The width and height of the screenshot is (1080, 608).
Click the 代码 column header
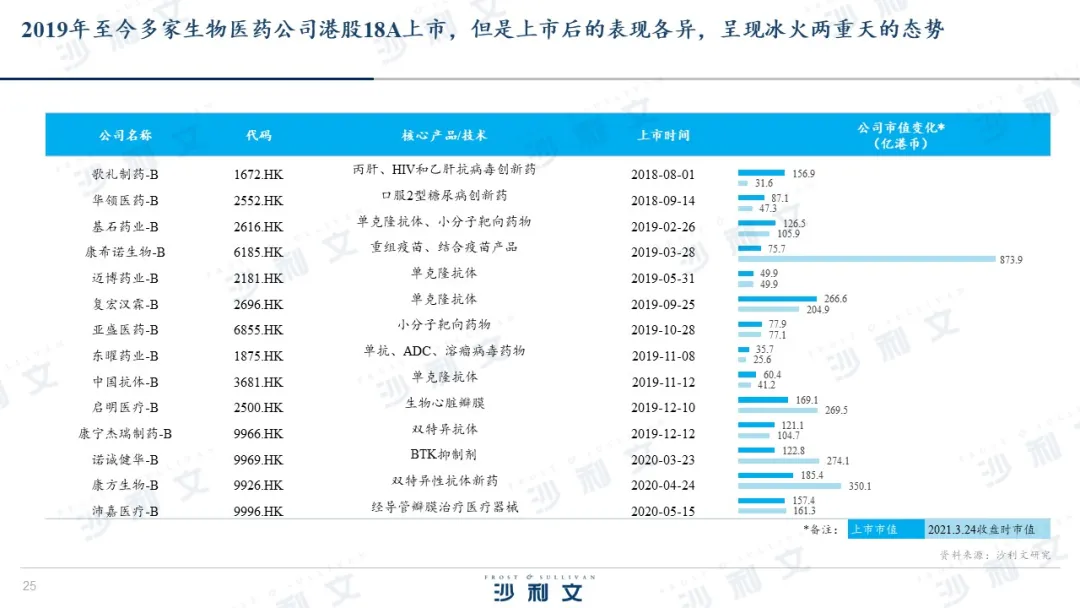point(258,135)
